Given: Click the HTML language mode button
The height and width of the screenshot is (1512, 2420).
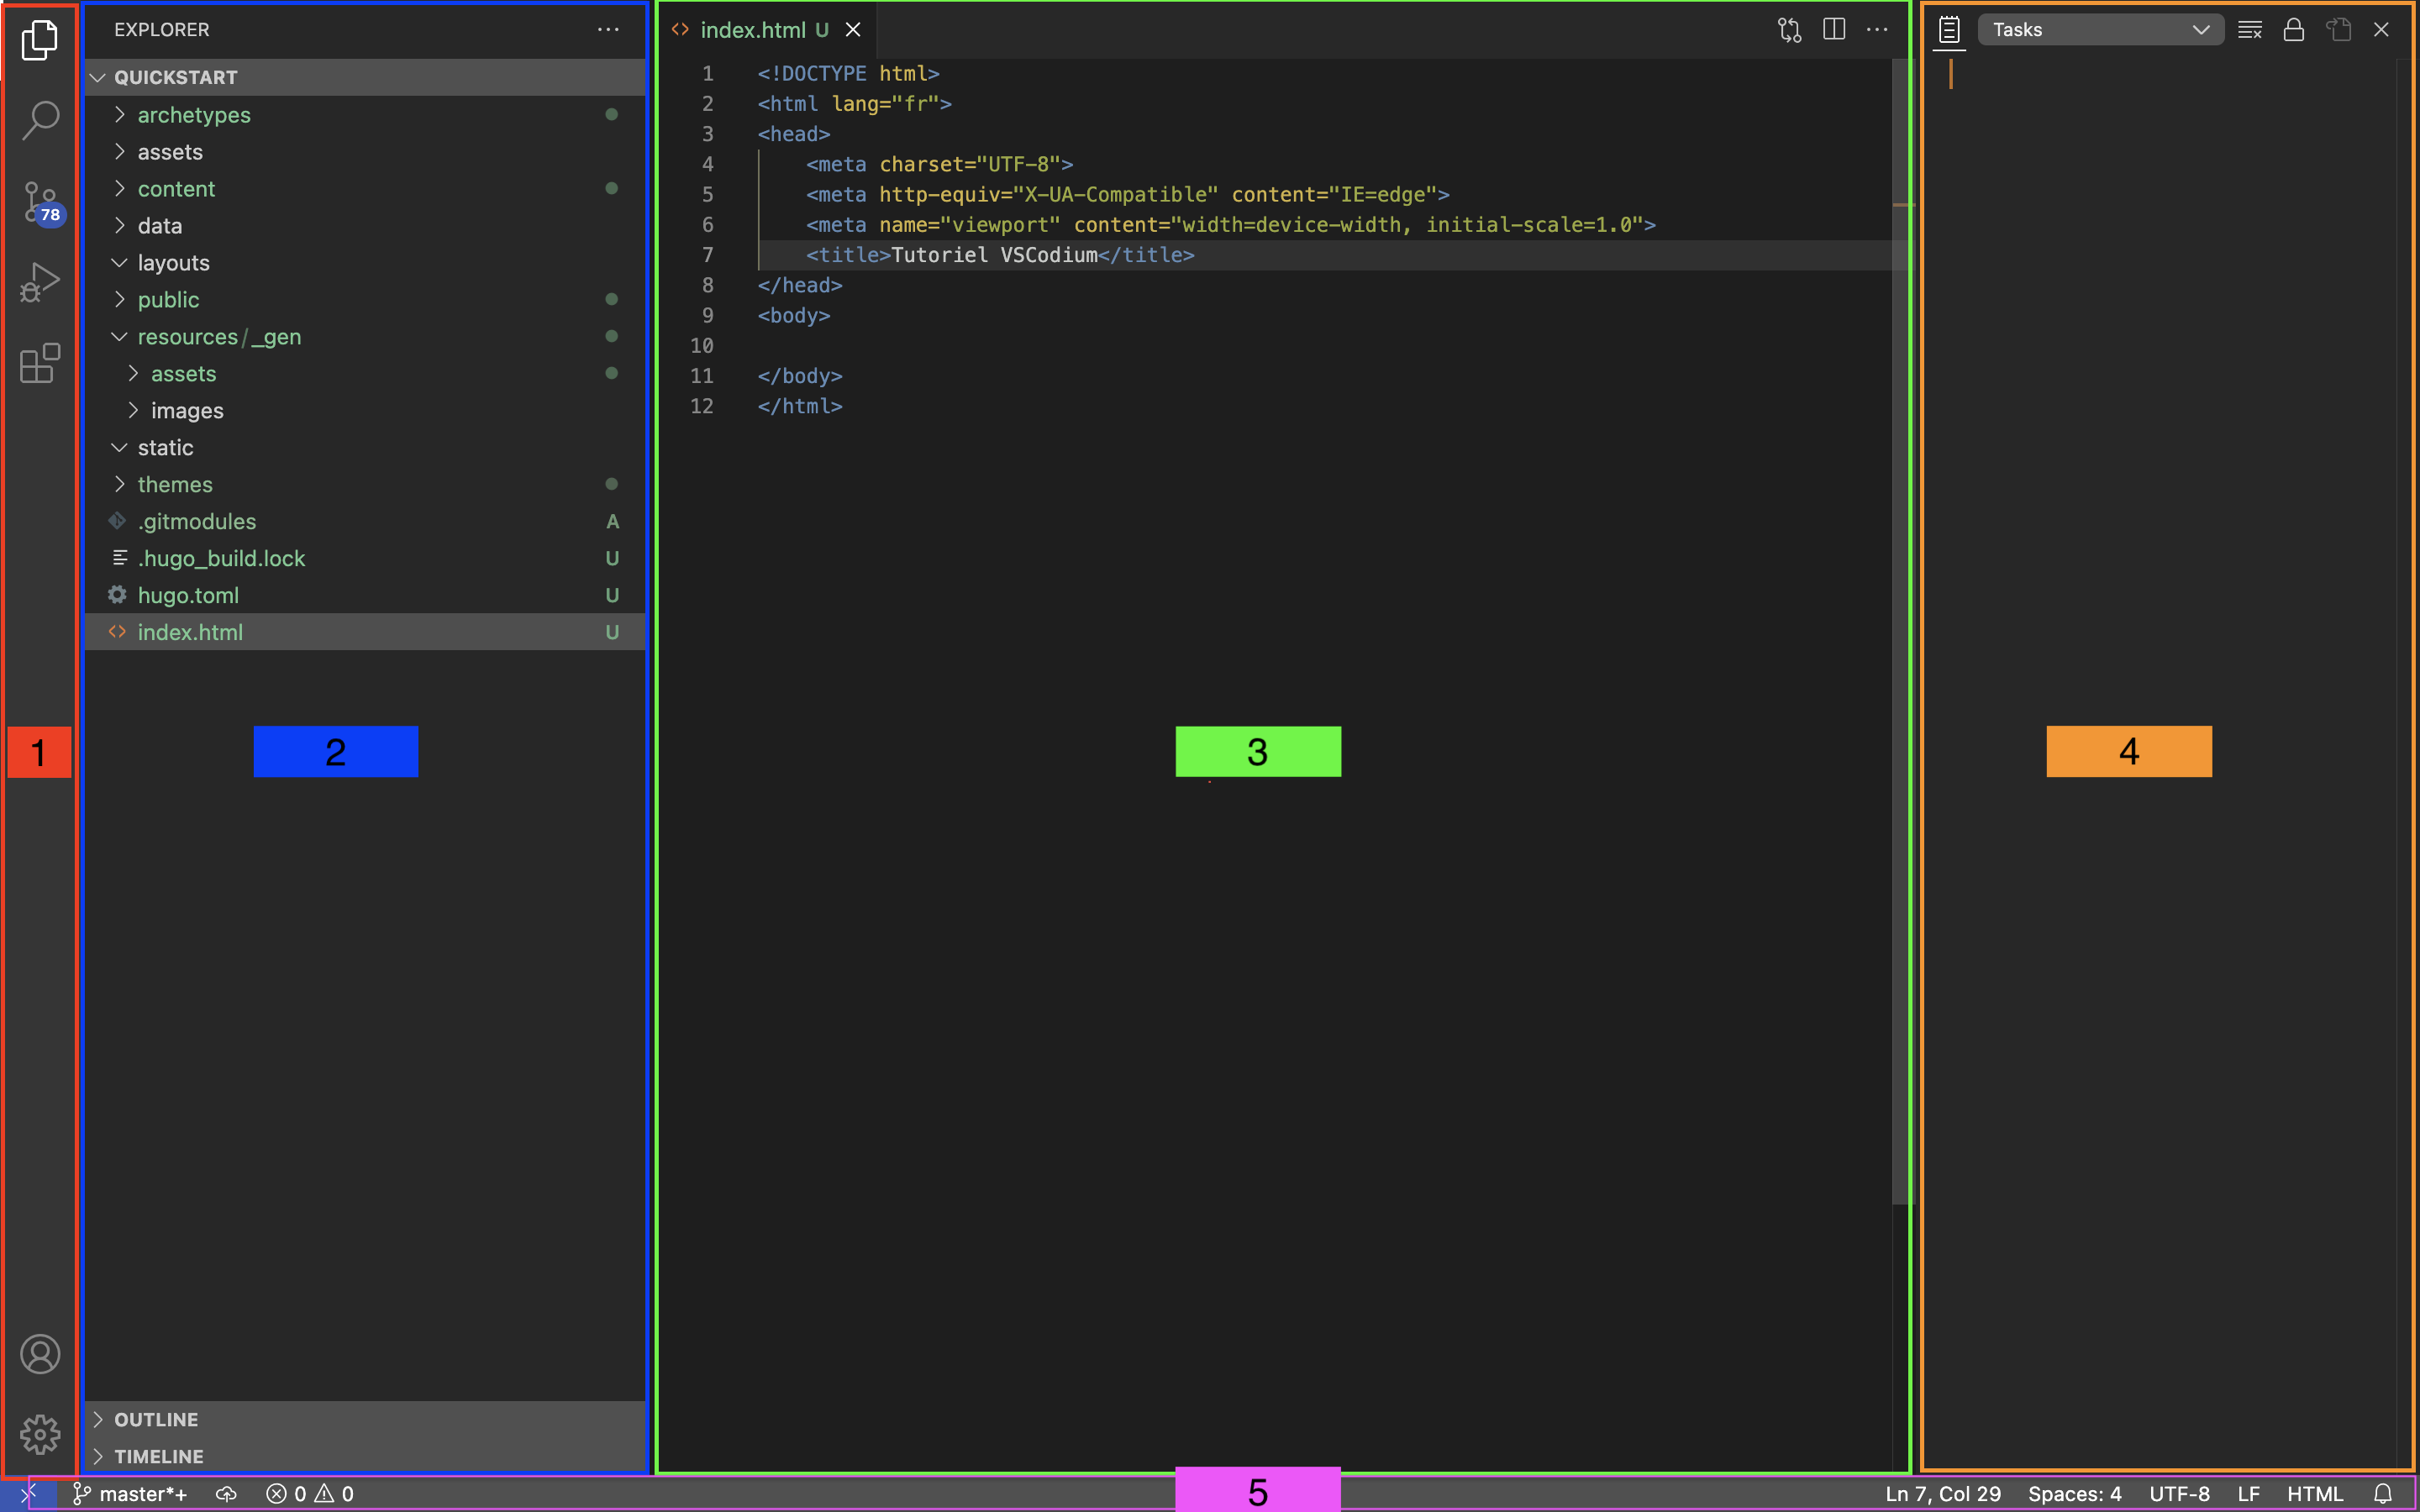Looking at the screenshot, I should pos(2314,1493).
